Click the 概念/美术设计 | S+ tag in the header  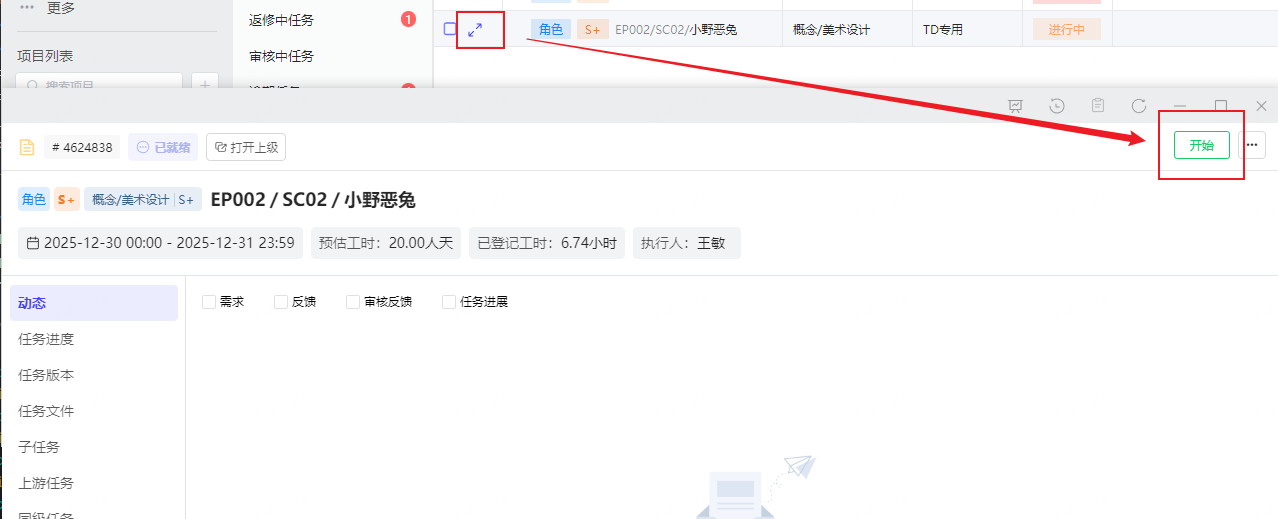tap(143, 199)
